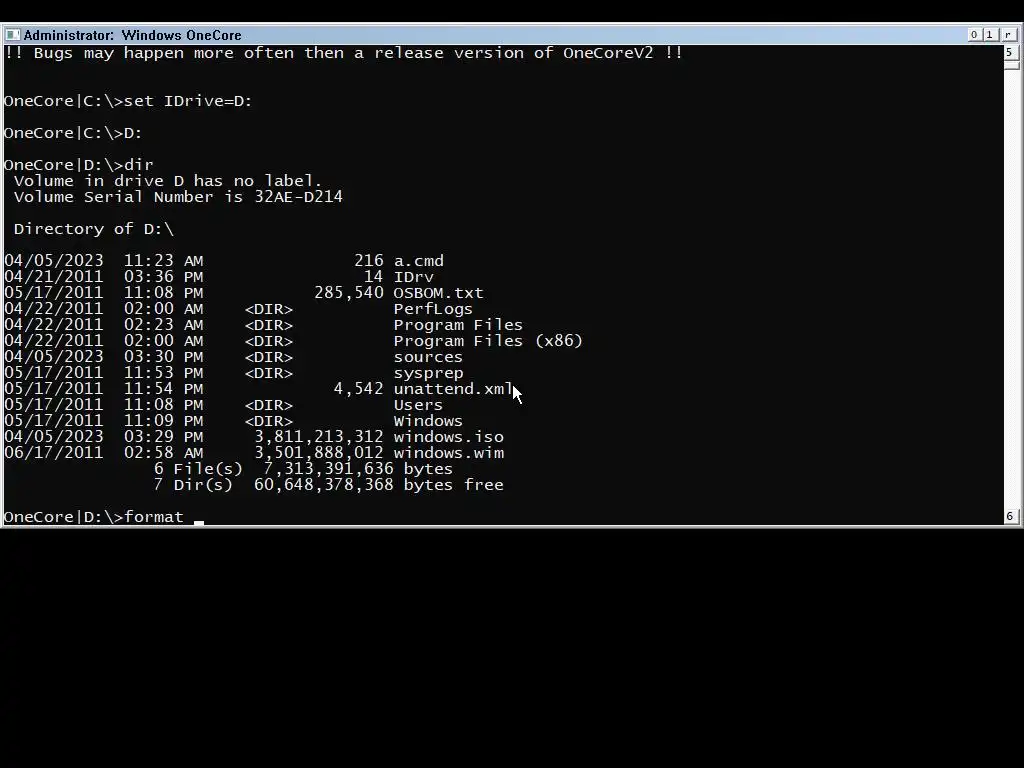This screenshot has width=1024, height=768.
Task: Click the file name unattend.xml
Action: 453,389
